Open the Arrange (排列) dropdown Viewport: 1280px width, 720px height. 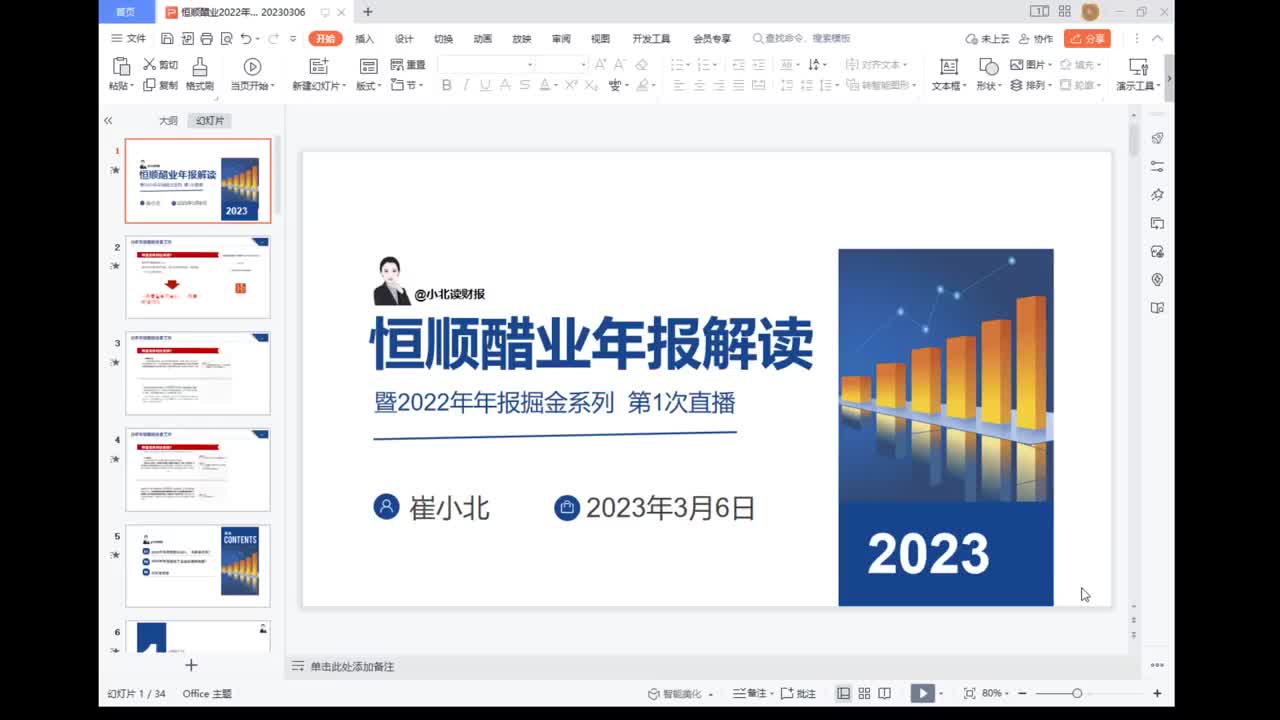(1031, 85)
